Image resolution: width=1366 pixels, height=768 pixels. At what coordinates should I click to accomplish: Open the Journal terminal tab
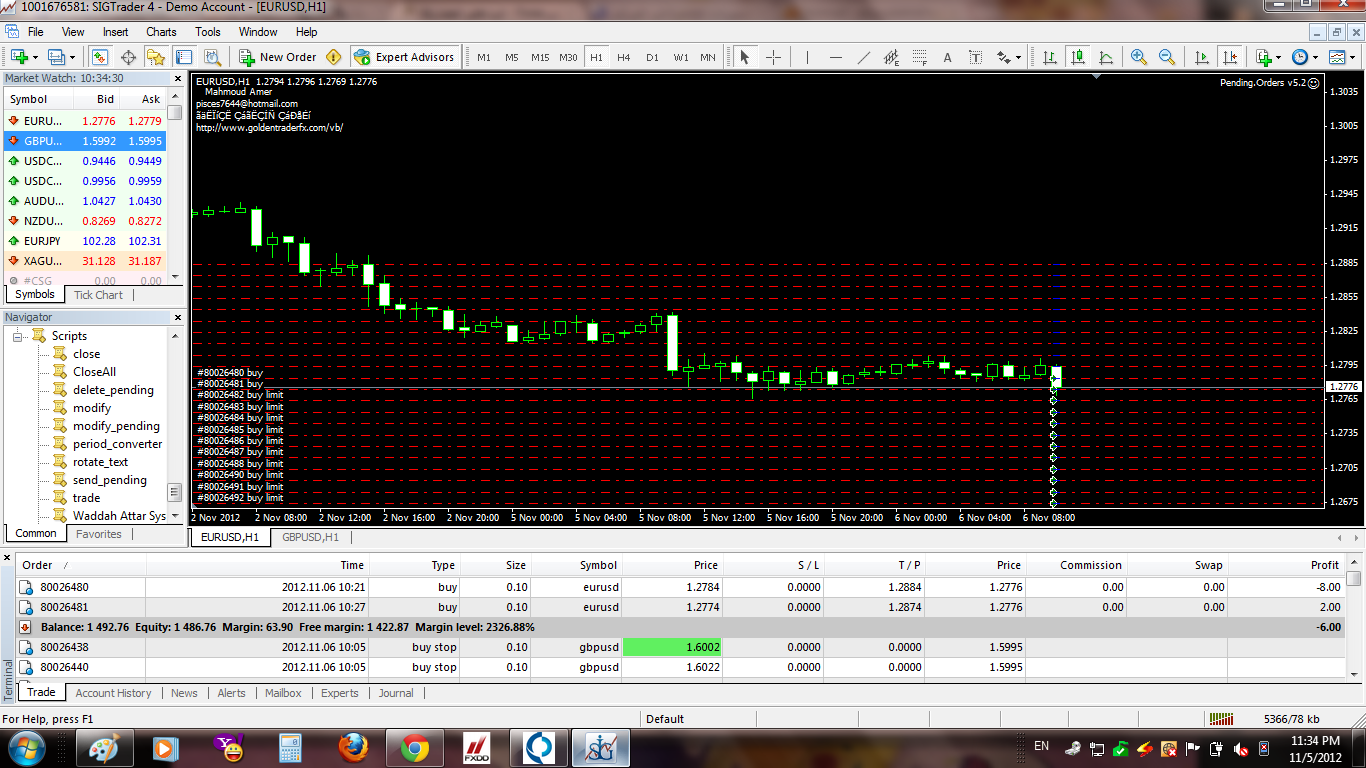click(x=396, y=693)
